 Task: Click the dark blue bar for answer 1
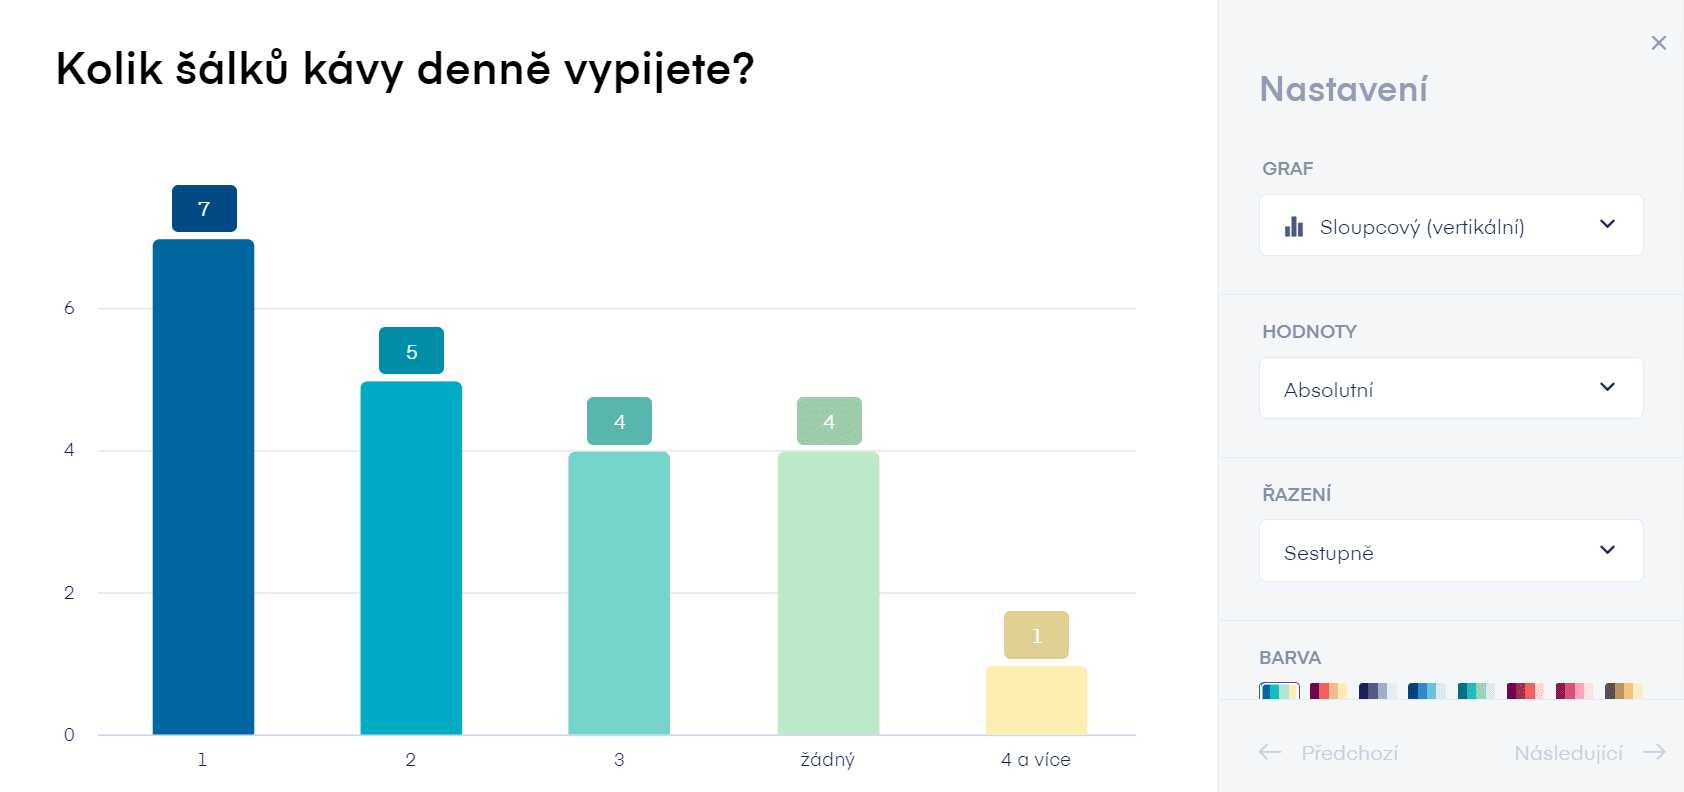pyautogui.click(x=203, y=487)
